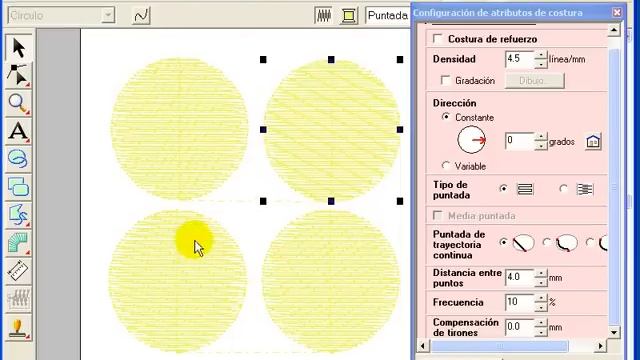Click the direction angle dial

(471, 140)
